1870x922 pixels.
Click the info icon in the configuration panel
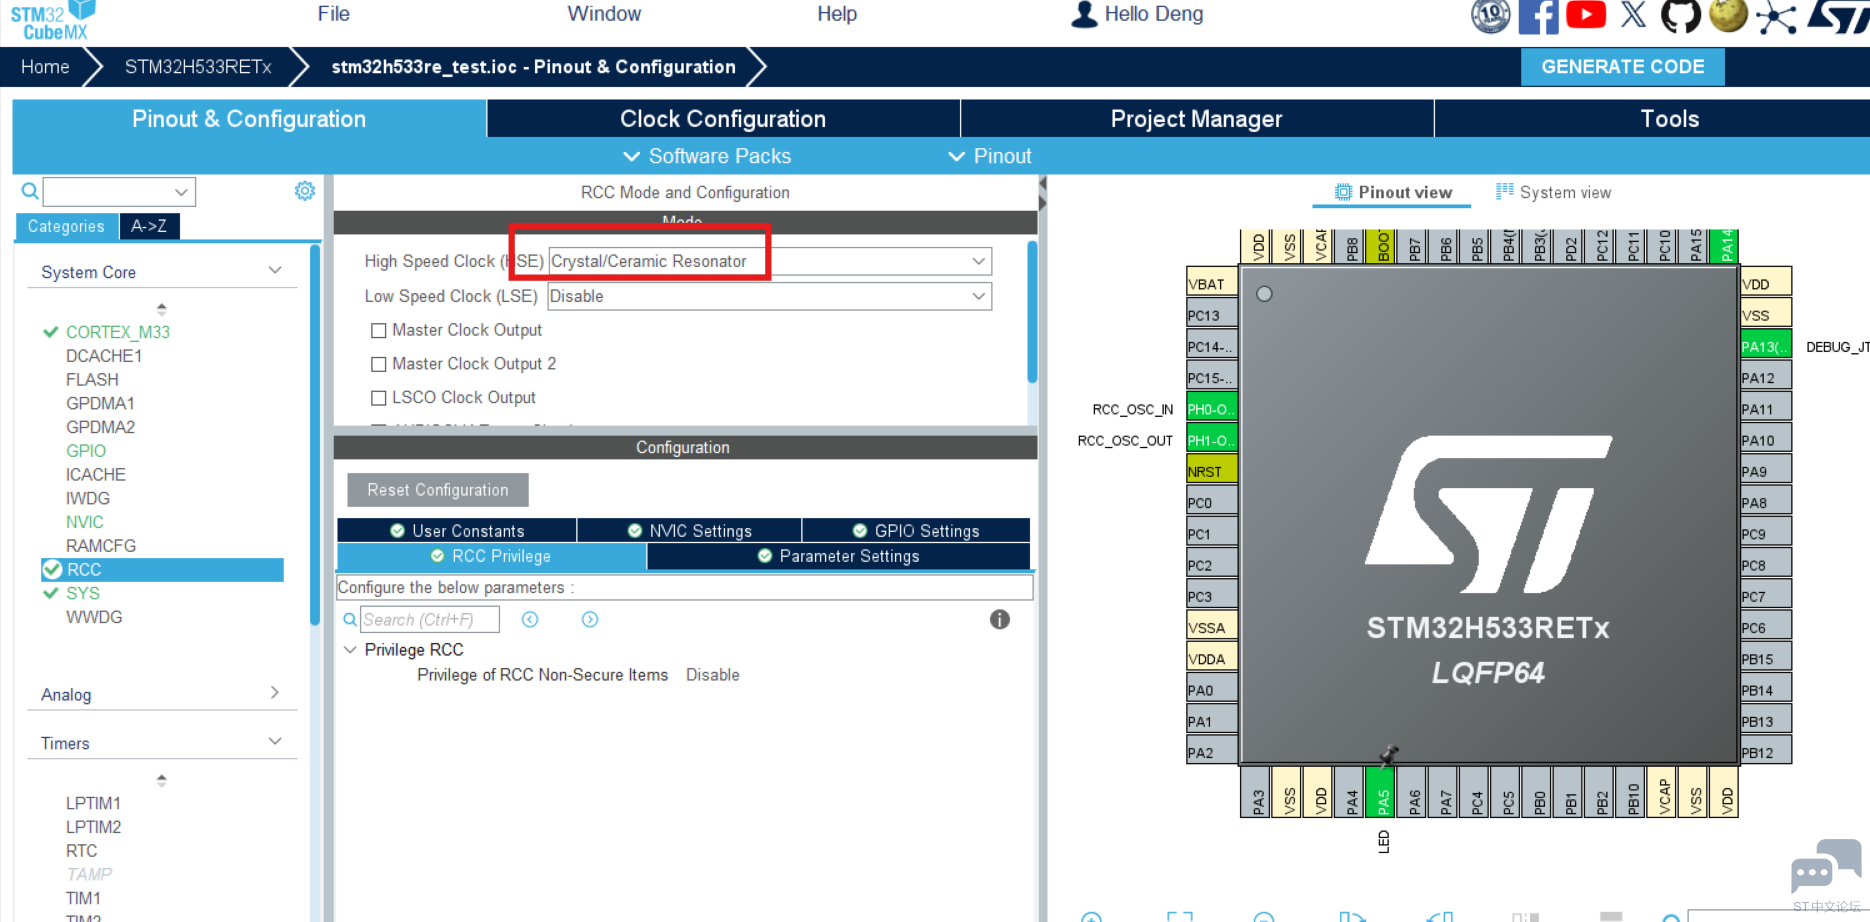click(x=1000, y=619)
